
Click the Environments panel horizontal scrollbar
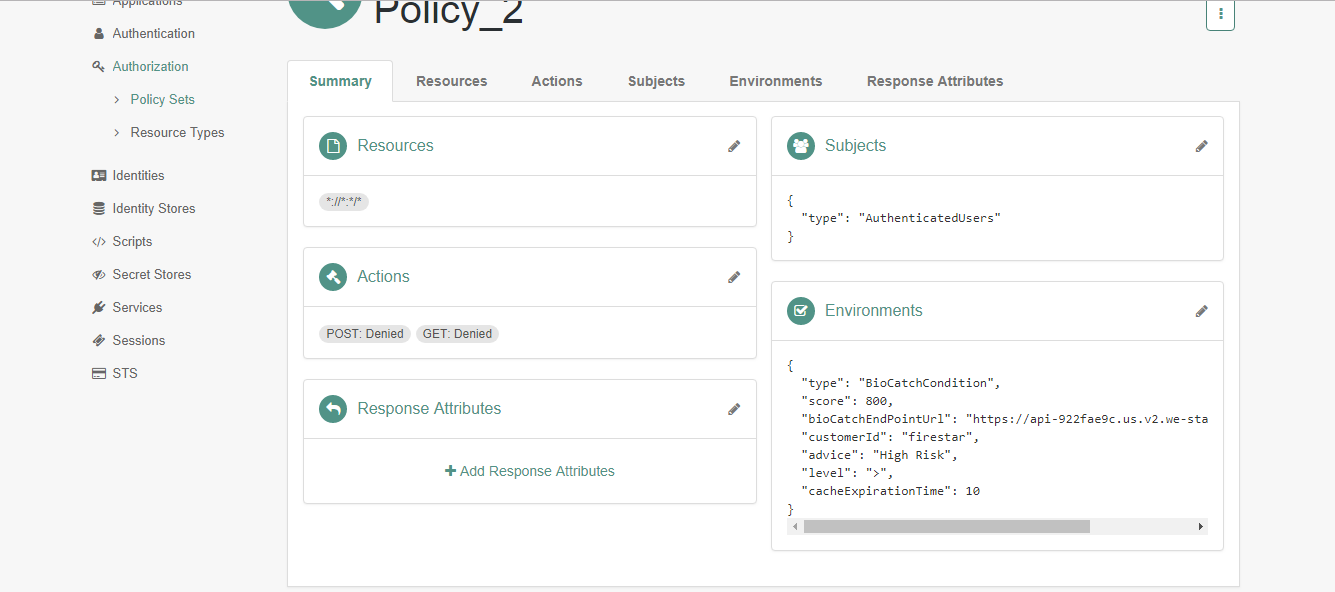tap(947, 525)
